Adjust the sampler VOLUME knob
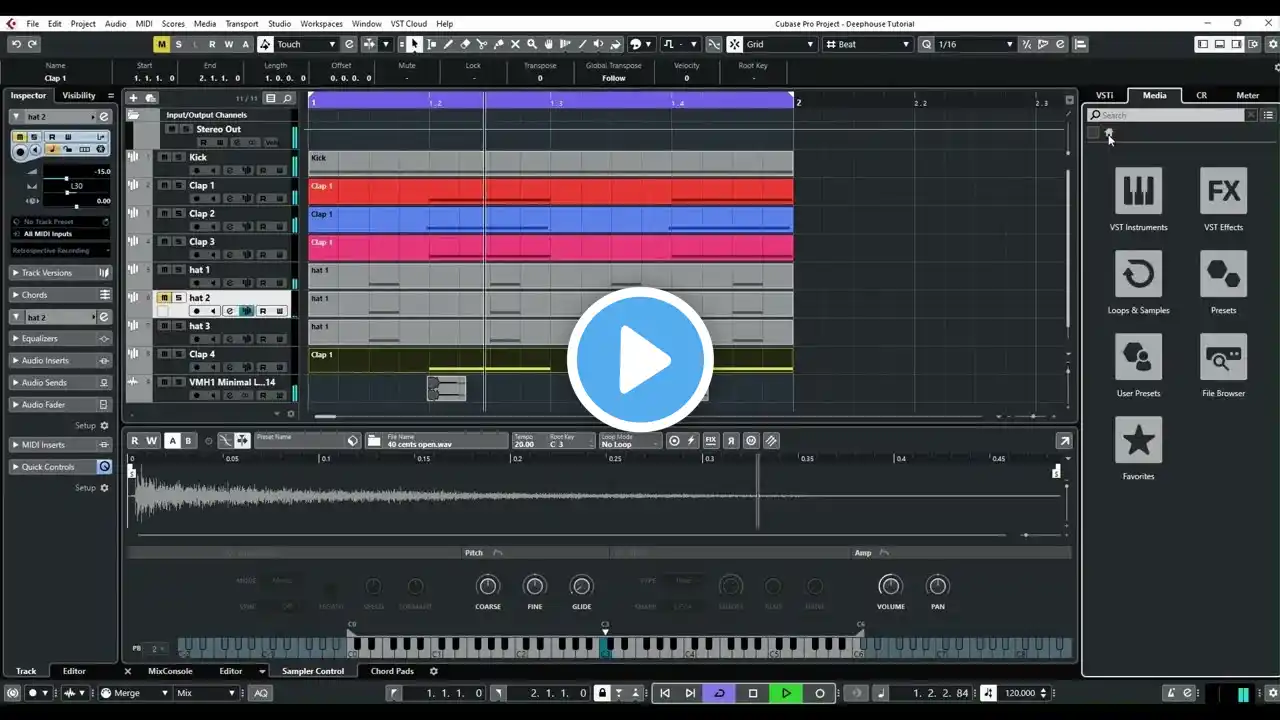The width and height of the screenshot is (1280, 720). (x=890, y=586)
